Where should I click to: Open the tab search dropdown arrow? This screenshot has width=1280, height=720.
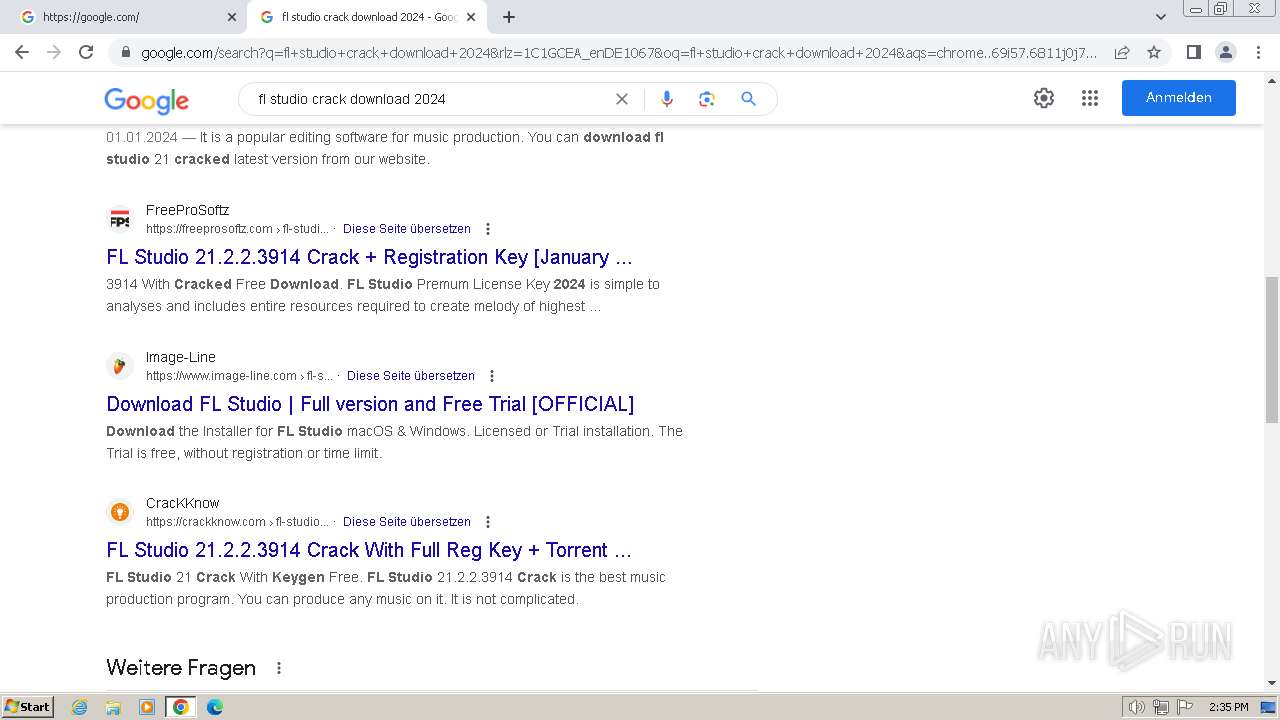(1161, 17)
